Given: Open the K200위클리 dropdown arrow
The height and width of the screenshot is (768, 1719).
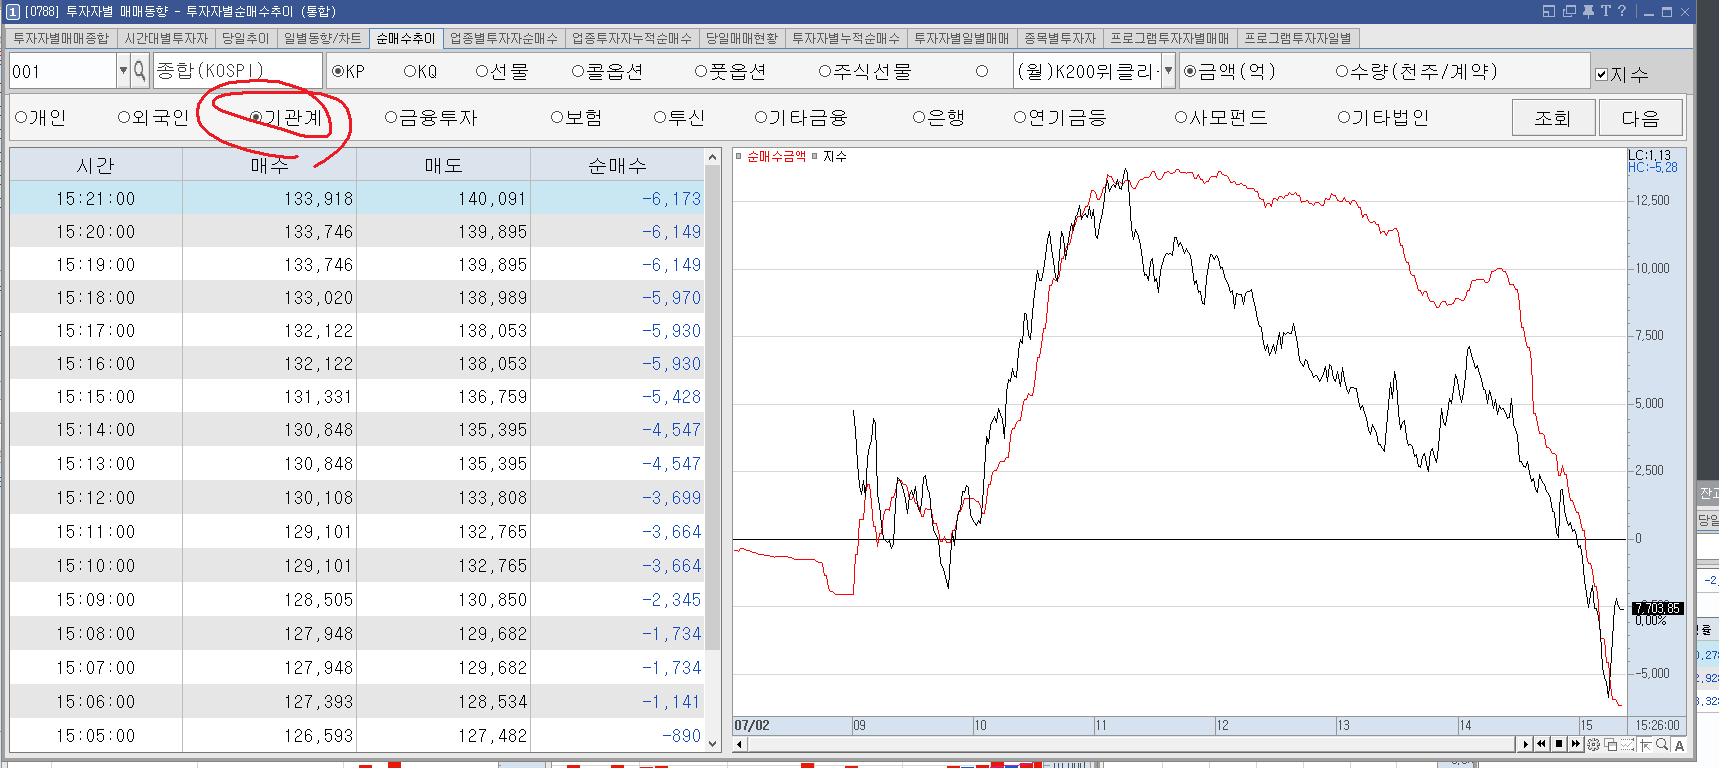Looking at the screenshot, I should pos(1167,70).
